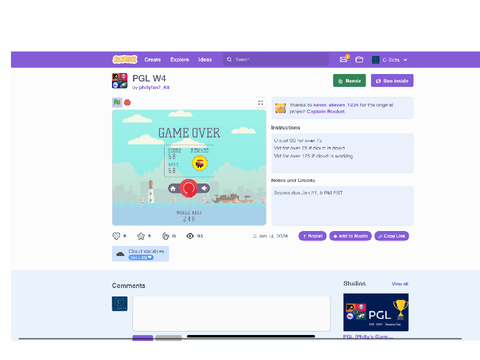
Task: Open the Explore menu item
Action: tap(180, 60)
